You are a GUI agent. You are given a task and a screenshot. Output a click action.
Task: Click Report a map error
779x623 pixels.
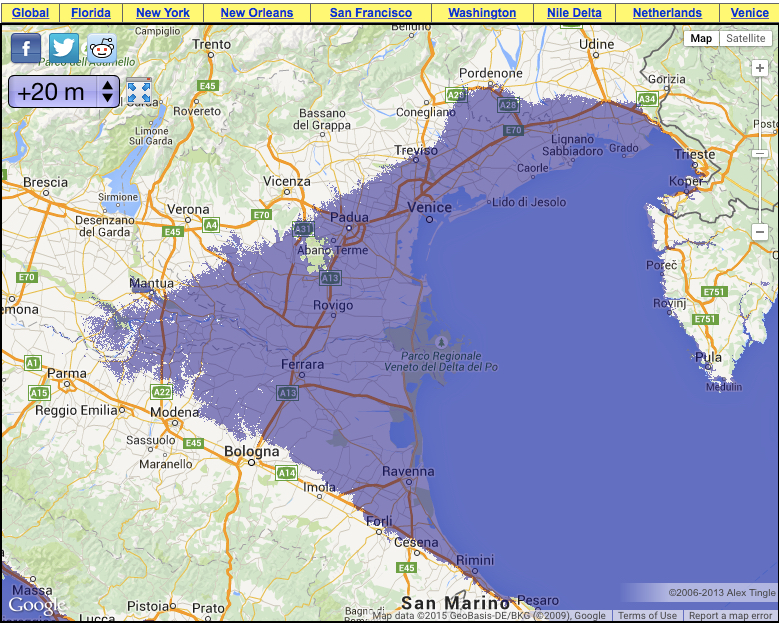(x=730, y=616)
